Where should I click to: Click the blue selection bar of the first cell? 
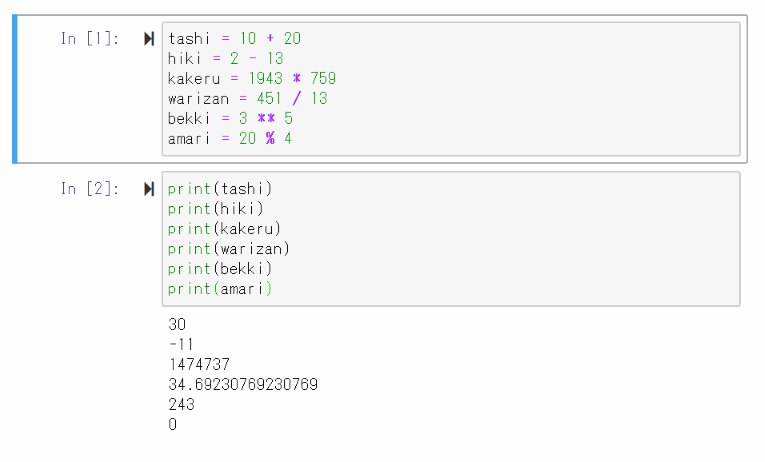click(x=15, y=89)
